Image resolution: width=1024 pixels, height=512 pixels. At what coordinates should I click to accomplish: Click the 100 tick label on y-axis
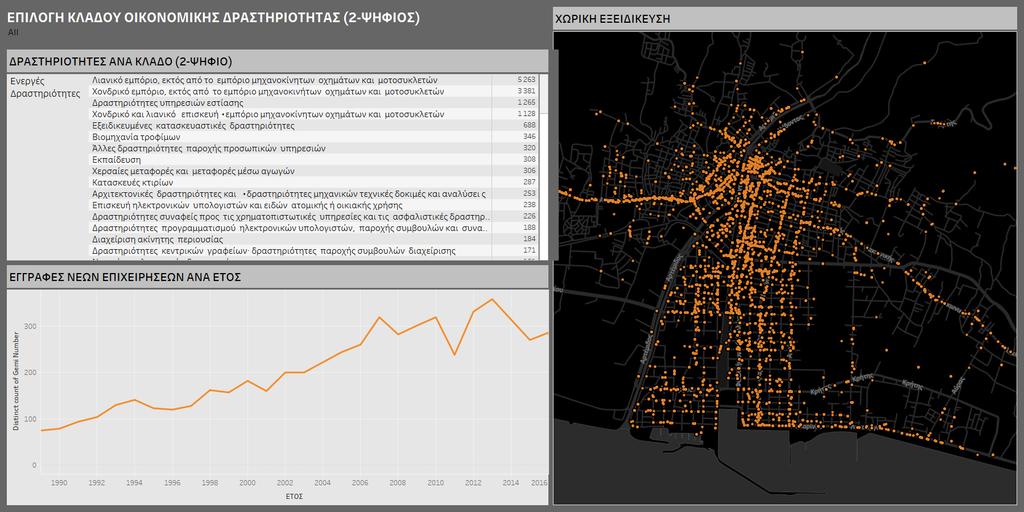(31, 419)
